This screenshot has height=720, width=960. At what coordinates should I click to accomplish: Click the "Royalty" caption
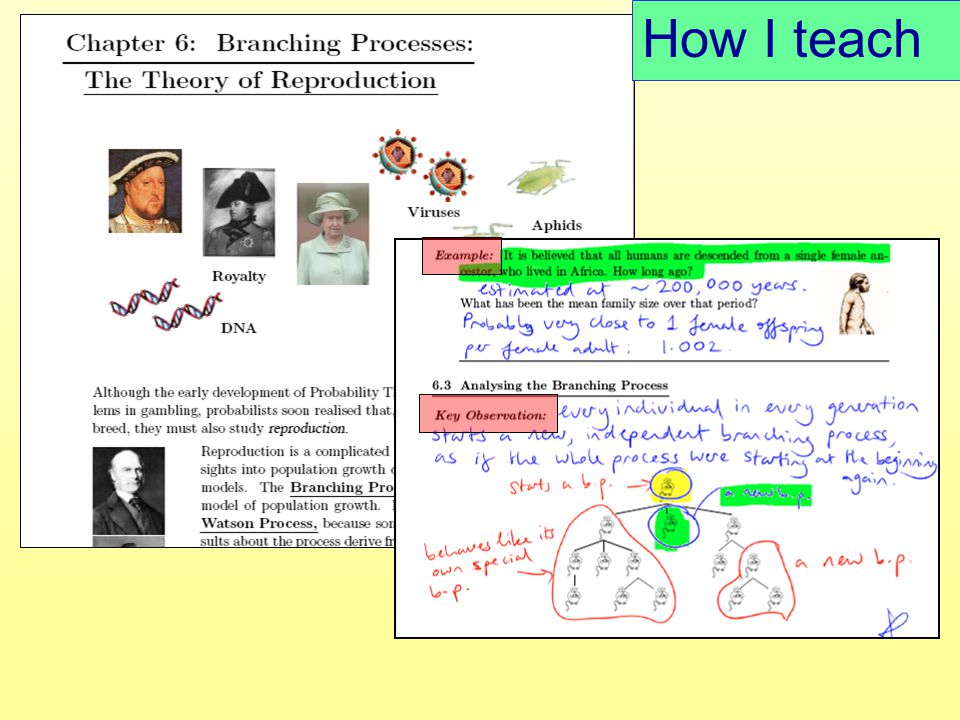[x=239, y=276]
